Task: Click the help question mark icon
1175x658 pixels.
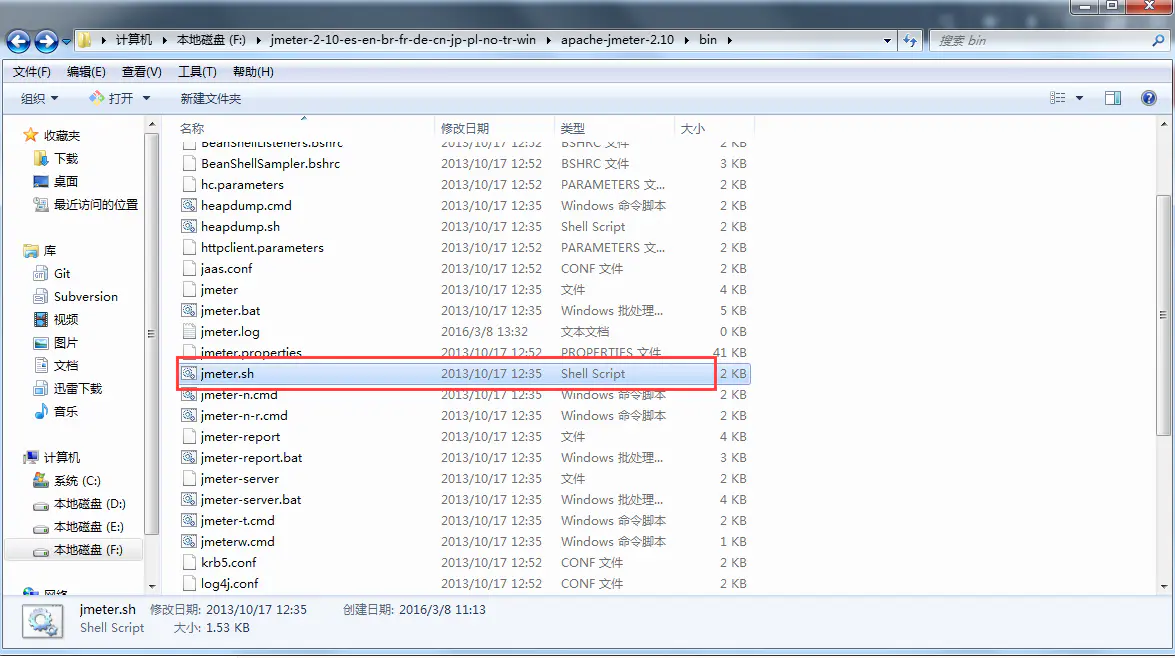Action: (1149, 98)
